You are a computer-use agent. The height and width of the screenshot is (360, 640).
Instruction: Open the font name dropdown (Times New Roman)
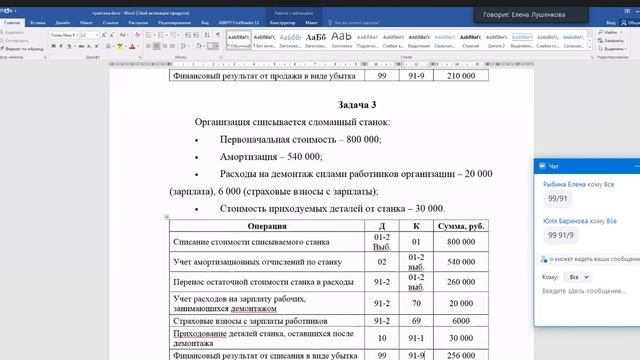[77, 35]
